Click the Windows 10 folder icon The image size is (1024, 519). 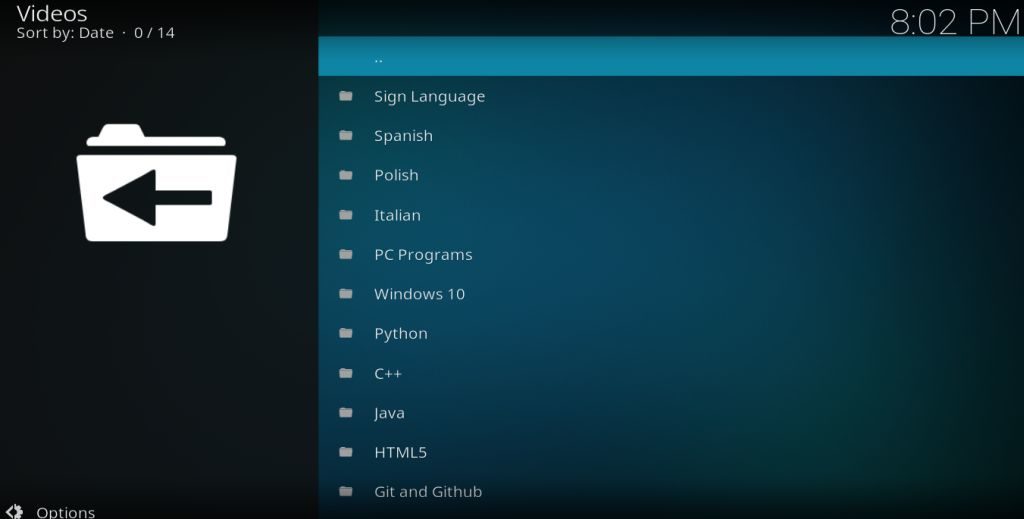[345, 294]
